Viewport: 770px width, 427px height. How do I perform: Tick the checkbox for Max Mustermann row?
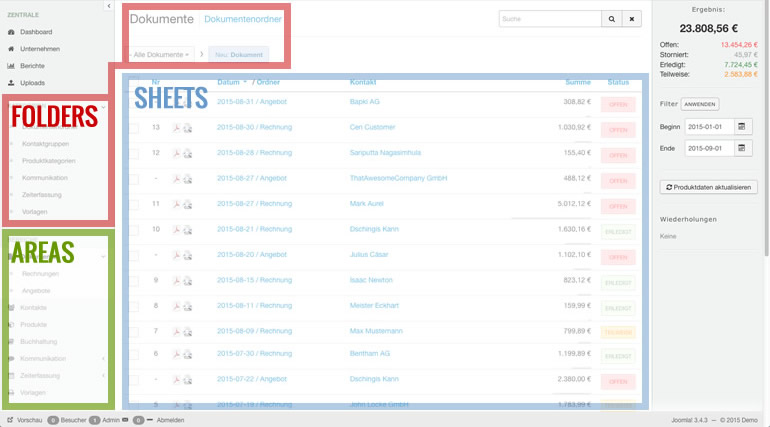coord(134,332)
